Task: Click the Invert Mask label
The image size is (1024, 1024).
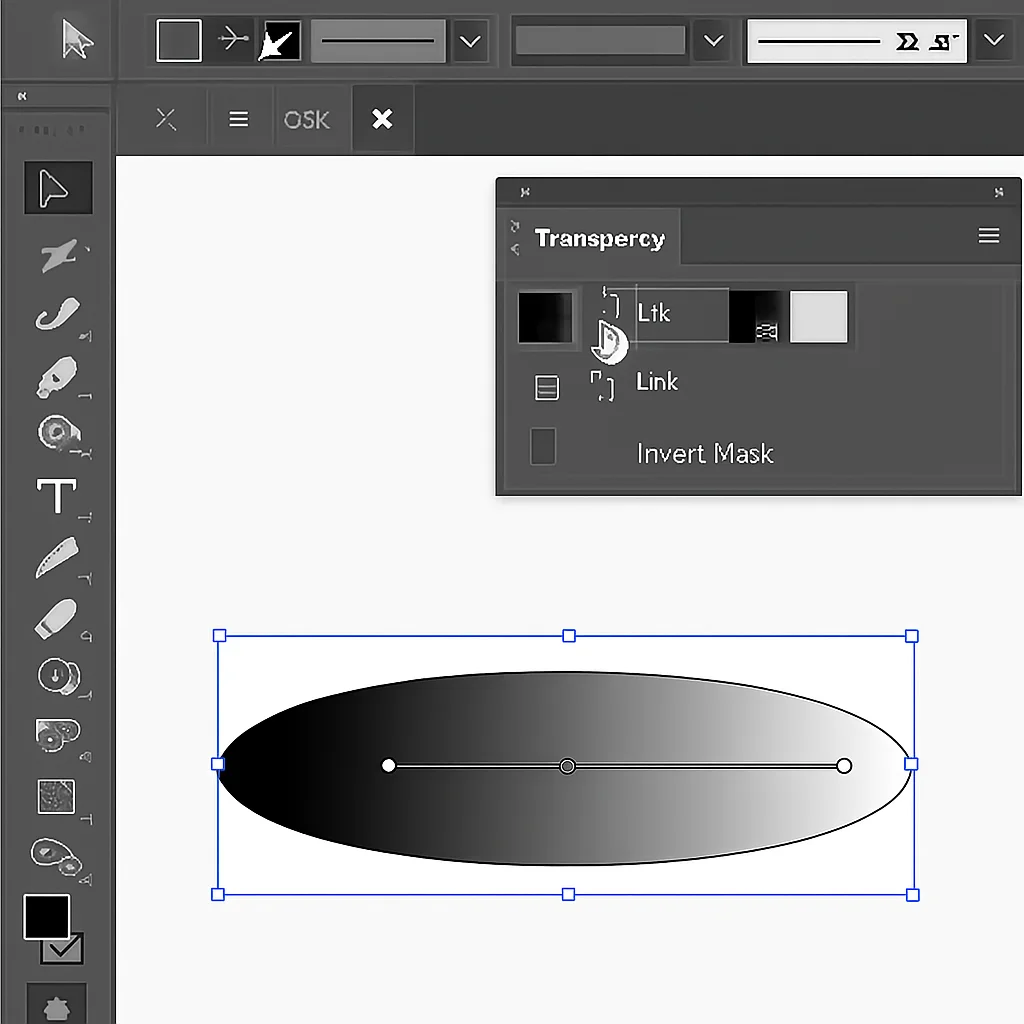Action: [705, 453]
